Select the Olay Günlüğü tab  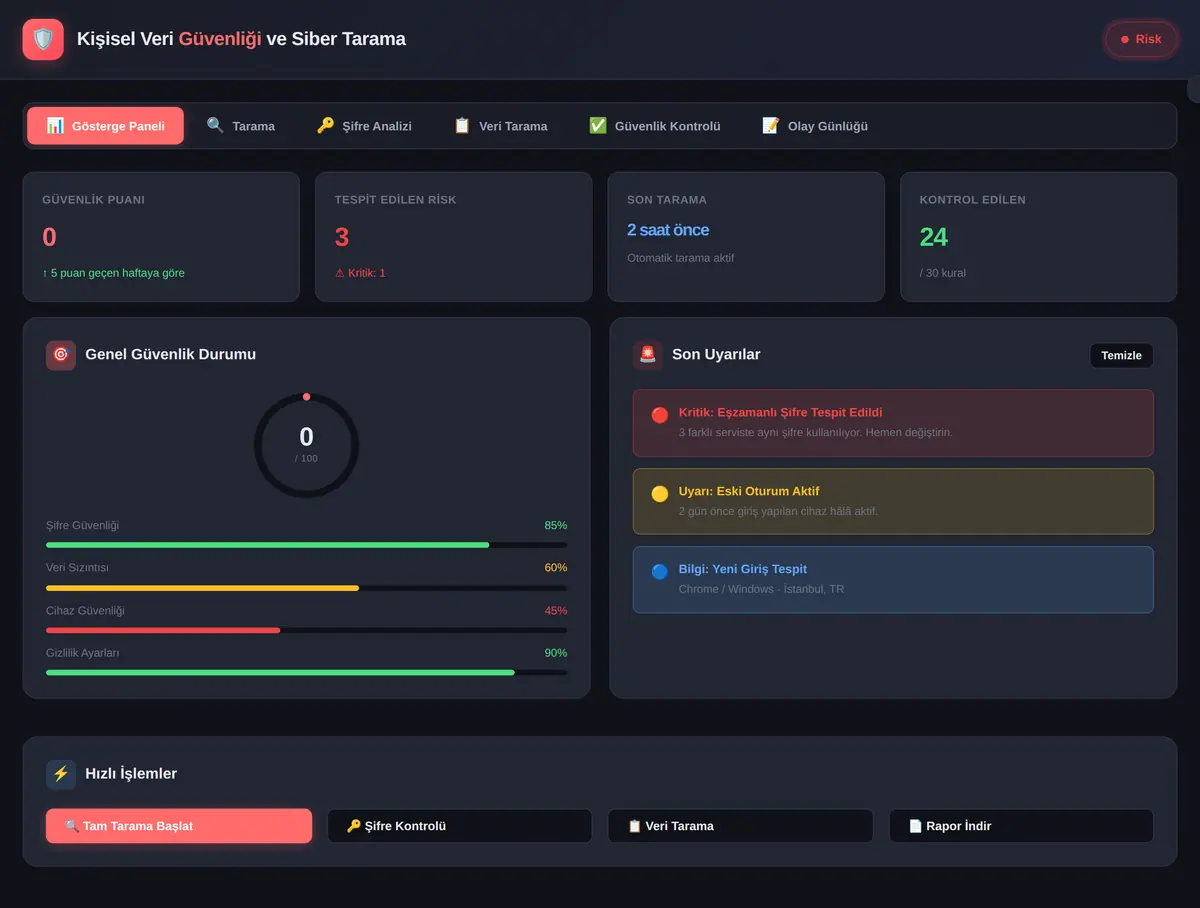[x=815, y=126]
